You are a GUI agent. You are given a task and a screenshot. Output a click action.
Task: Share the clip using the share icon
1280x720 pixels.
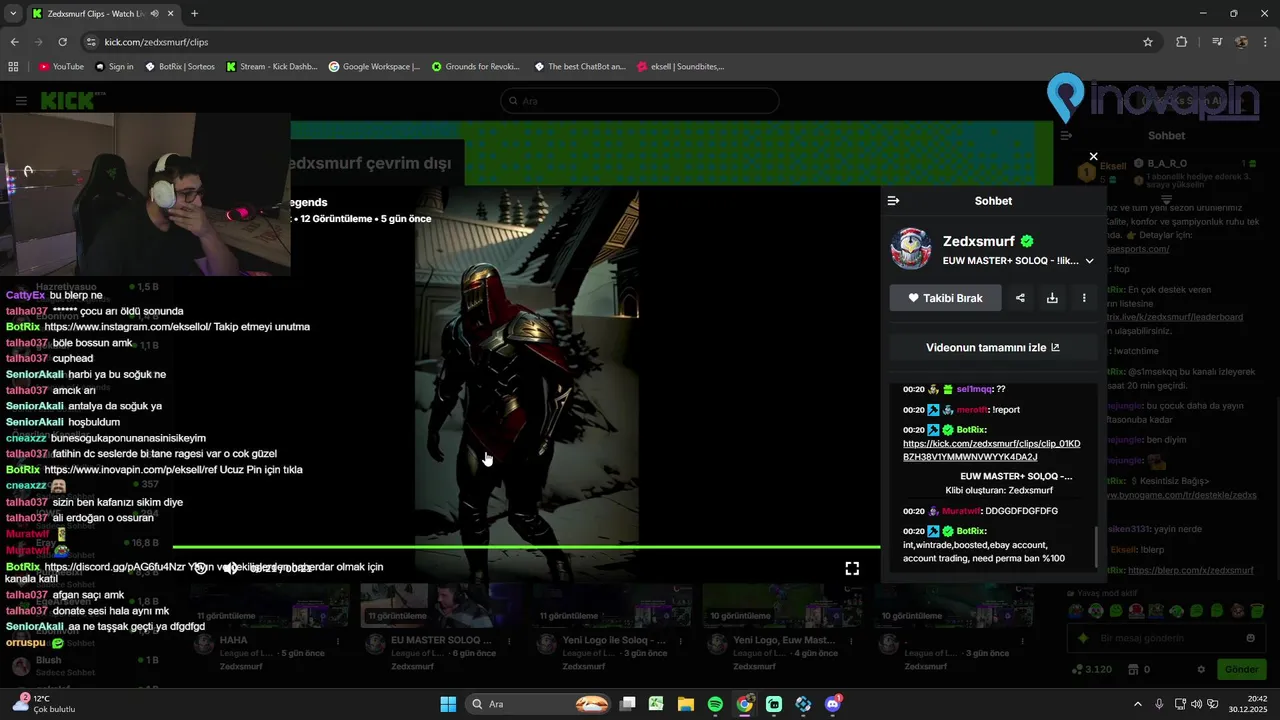[x=1020, y=298]
